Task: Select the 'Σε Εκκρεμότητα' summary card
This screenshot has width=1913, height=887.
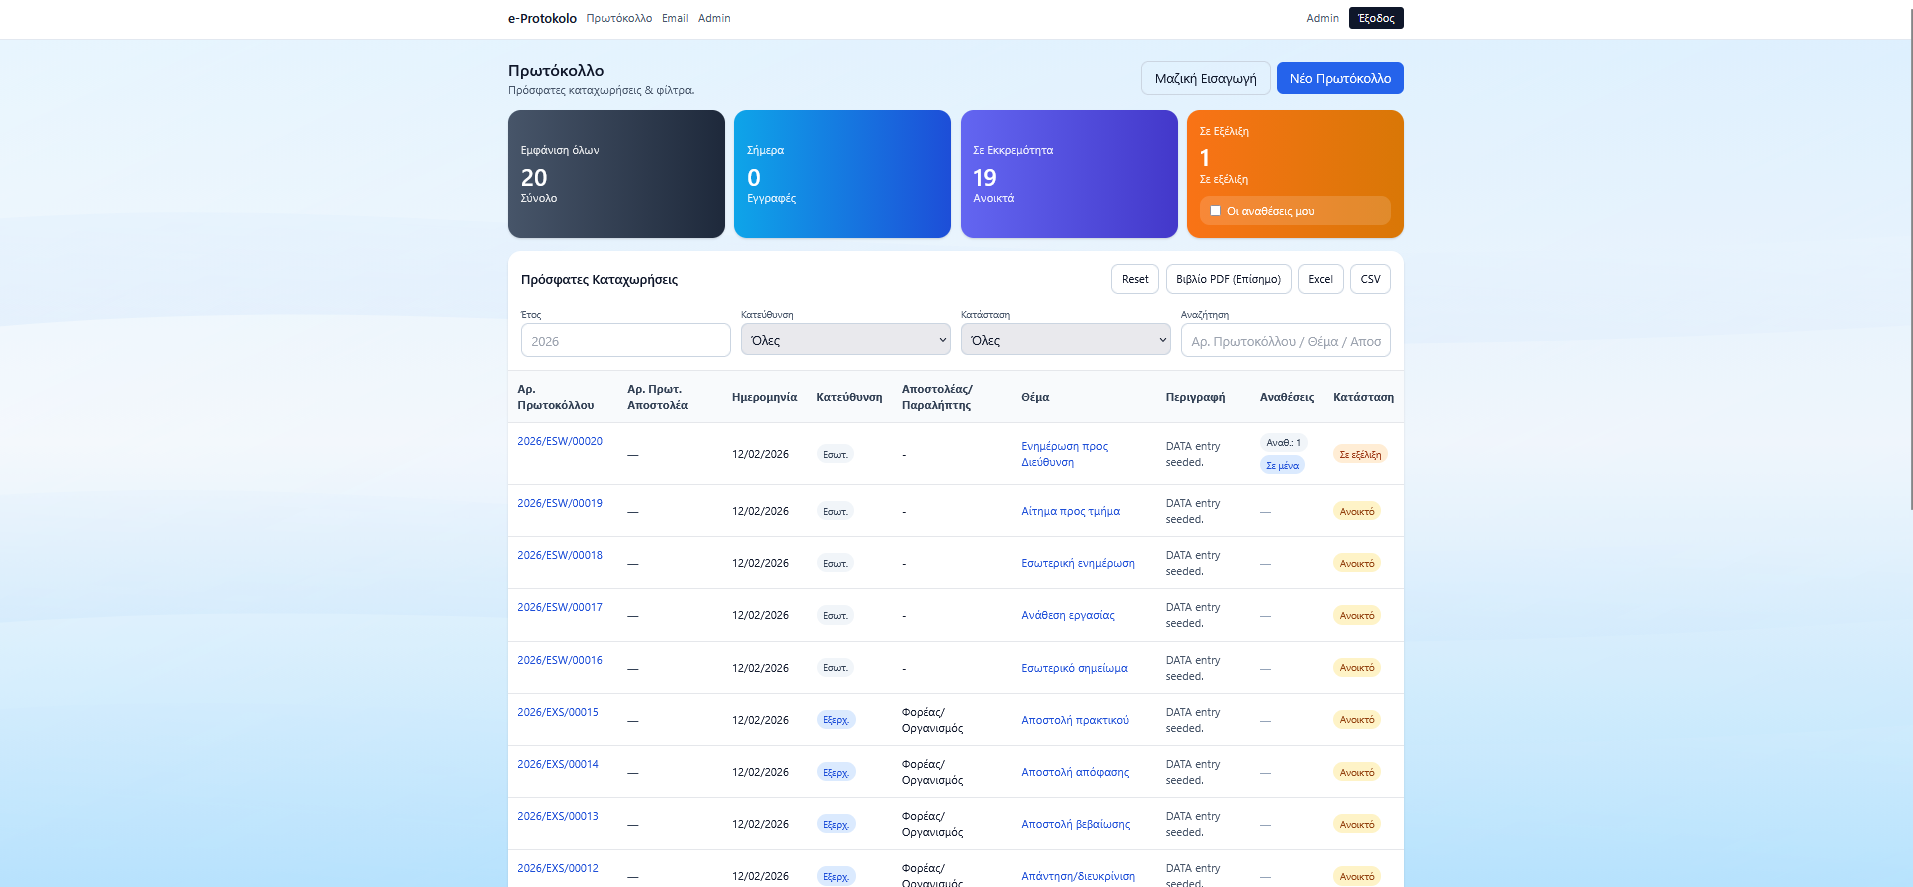Action: pos(1069,174)
